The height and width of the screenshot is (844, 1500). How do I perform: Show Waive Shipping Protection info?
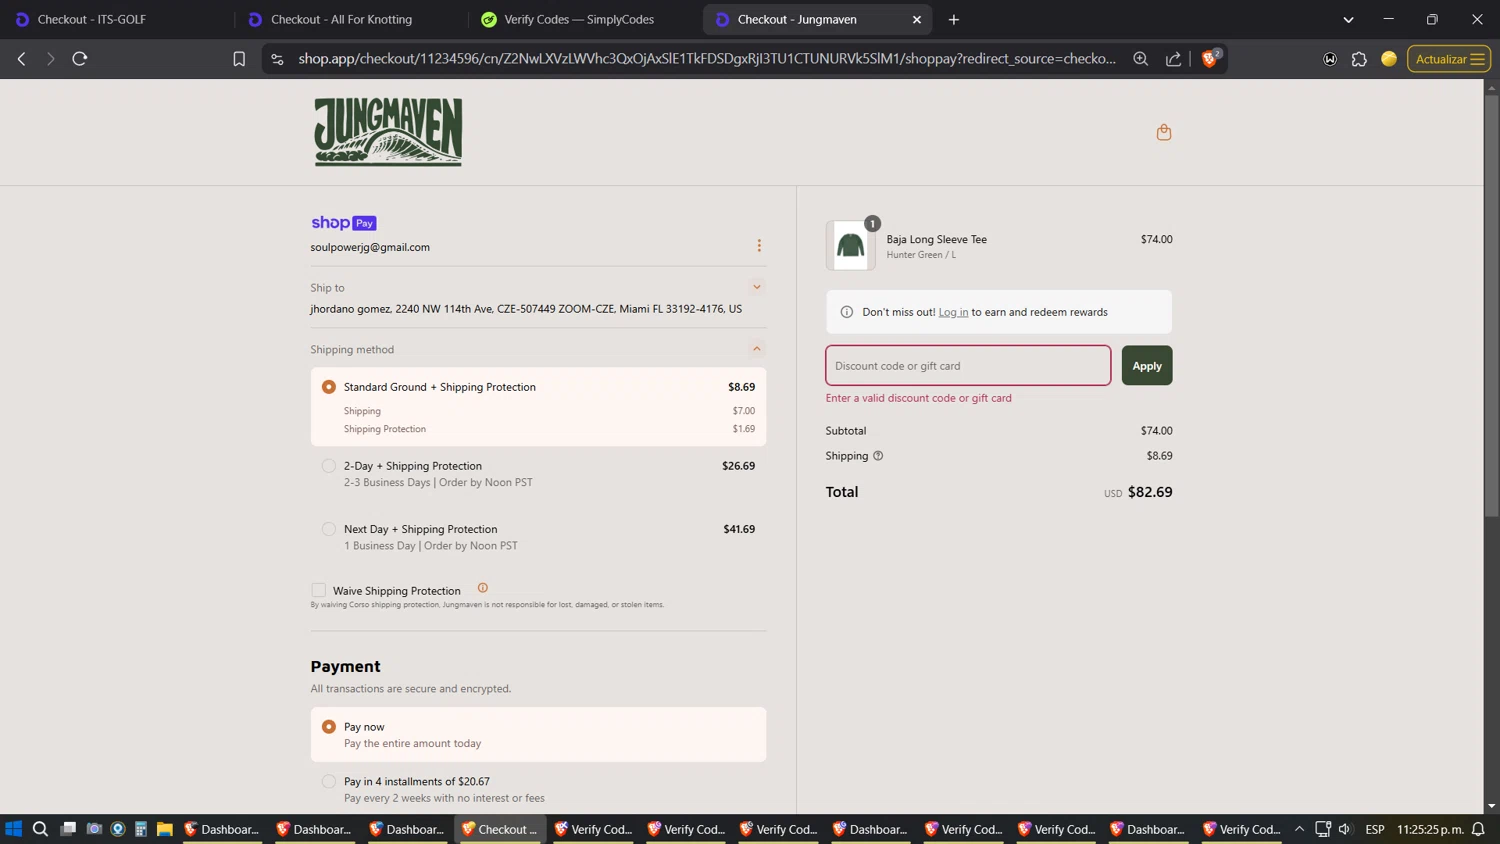point(483,588)
